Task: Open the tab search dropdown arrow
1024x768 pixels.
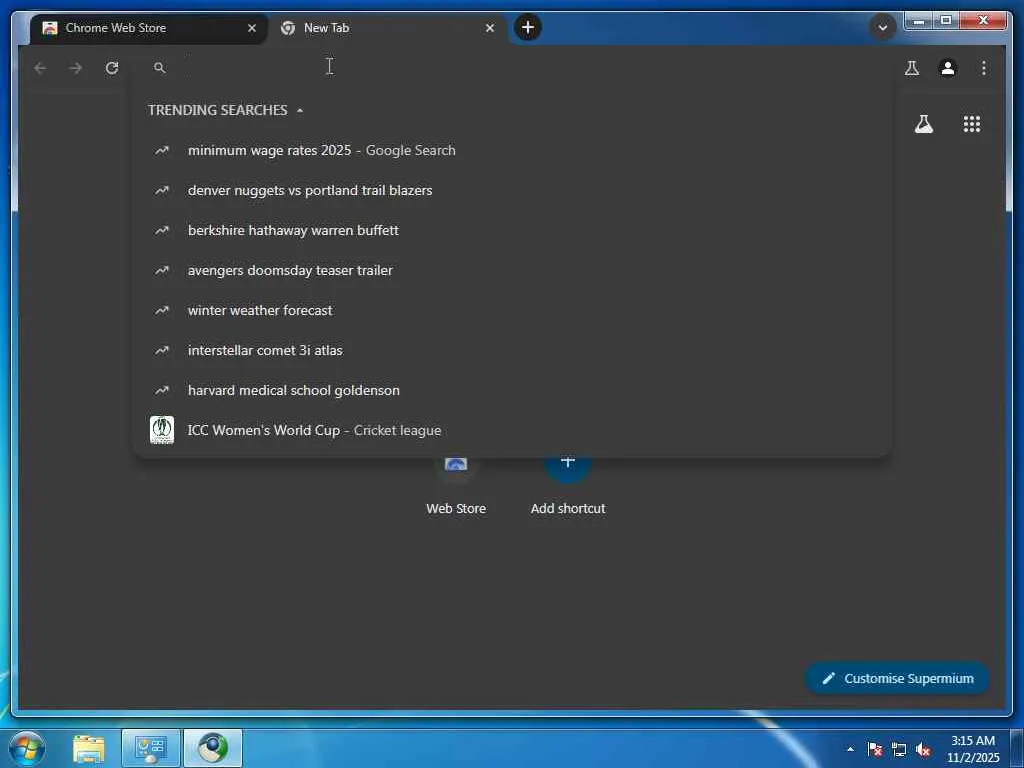Action: coord(882,27)
